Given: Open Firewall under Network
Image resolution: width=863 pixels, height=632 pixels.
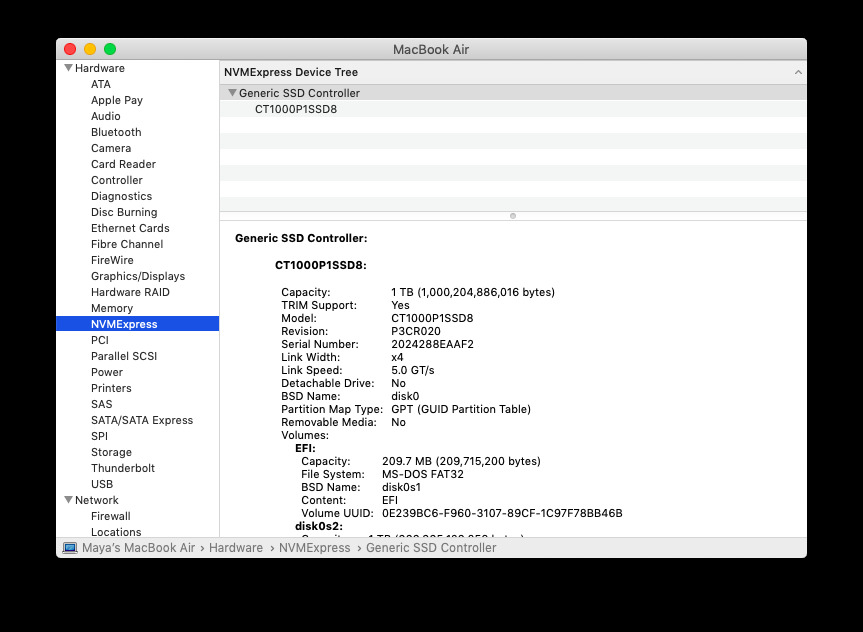Looking at the screenshot, I should (x=111, y=516).
